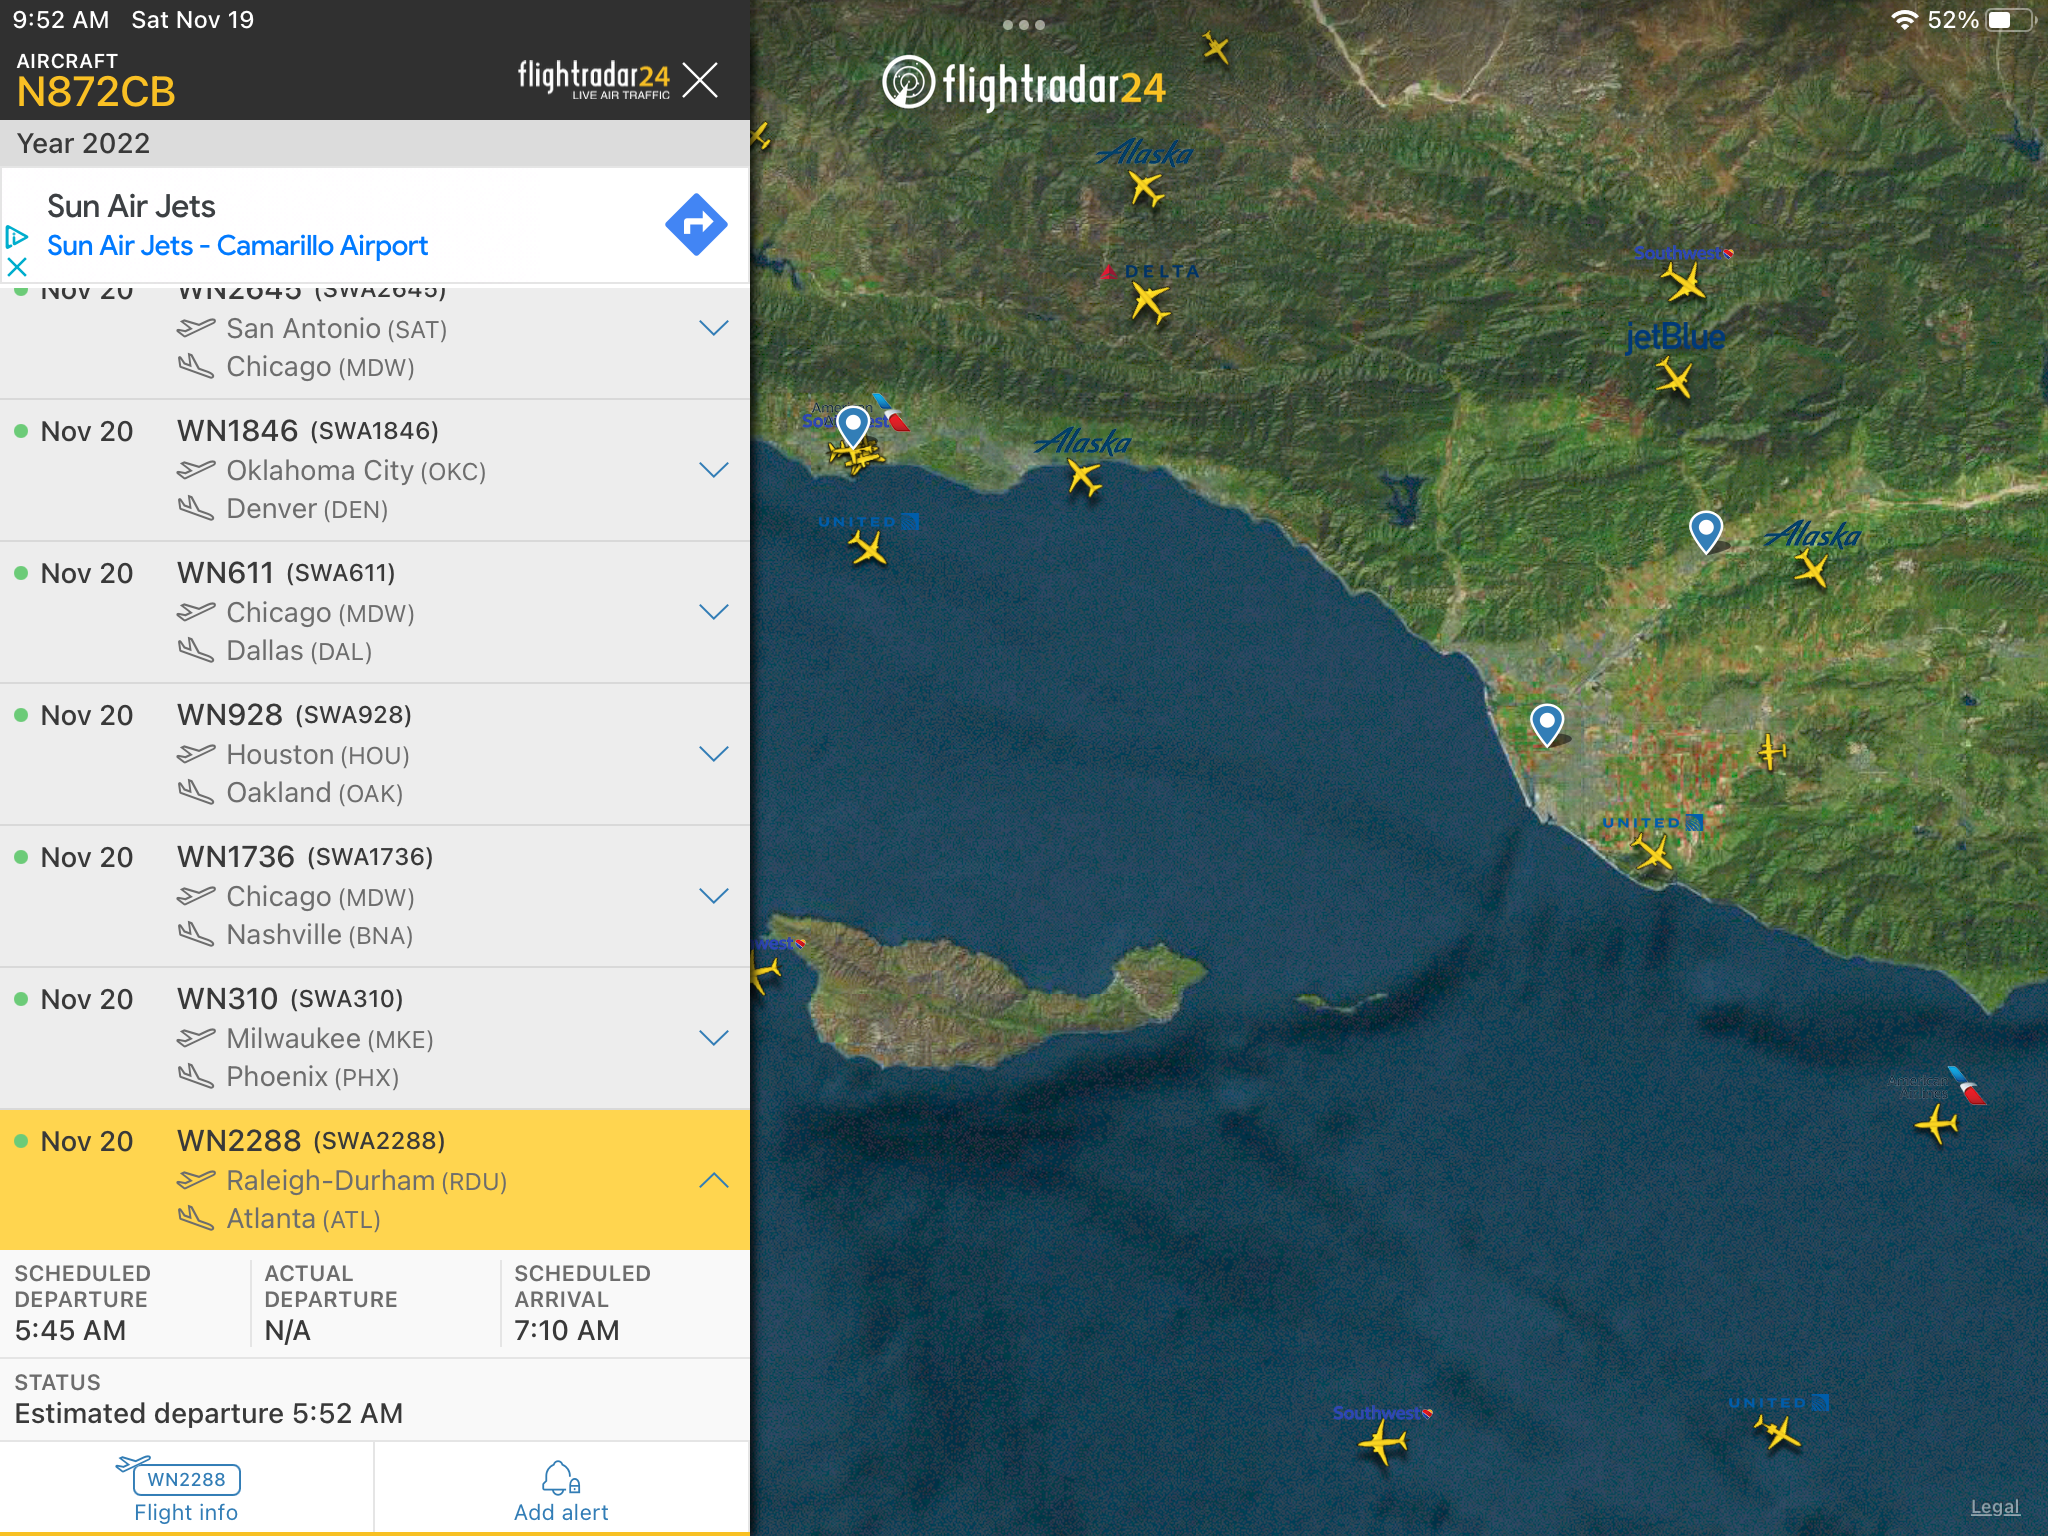Screen dimensions: 2048x1536
Task: Expand the San Antonio to Chicago flight row
Action: (x=713, y=328)
